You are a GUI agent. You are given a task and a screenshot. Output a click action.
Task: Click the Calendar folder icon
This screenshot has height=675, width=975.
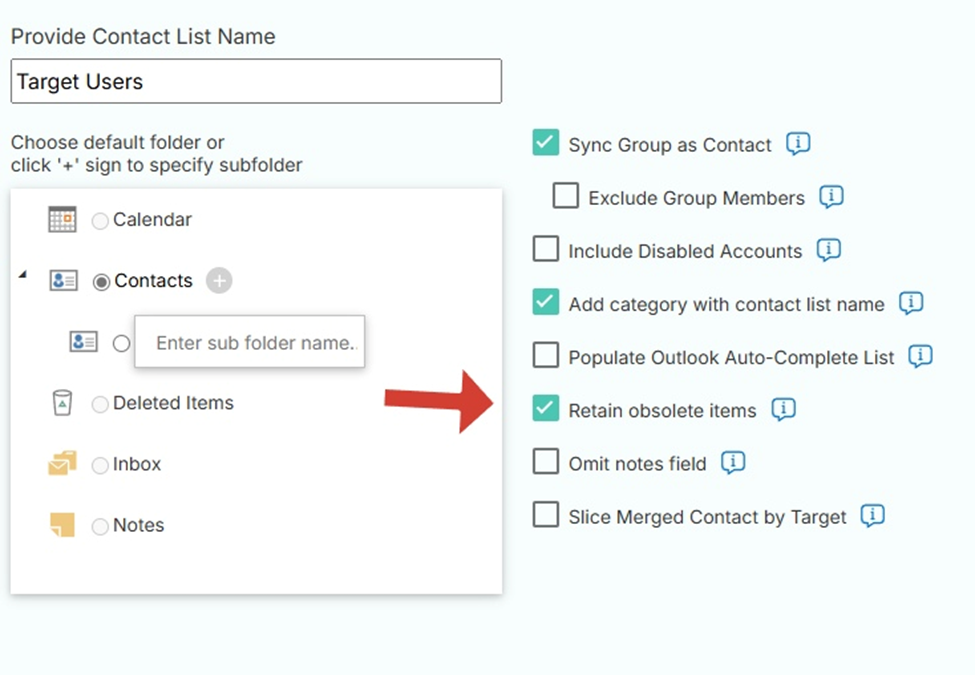point(62,219)
